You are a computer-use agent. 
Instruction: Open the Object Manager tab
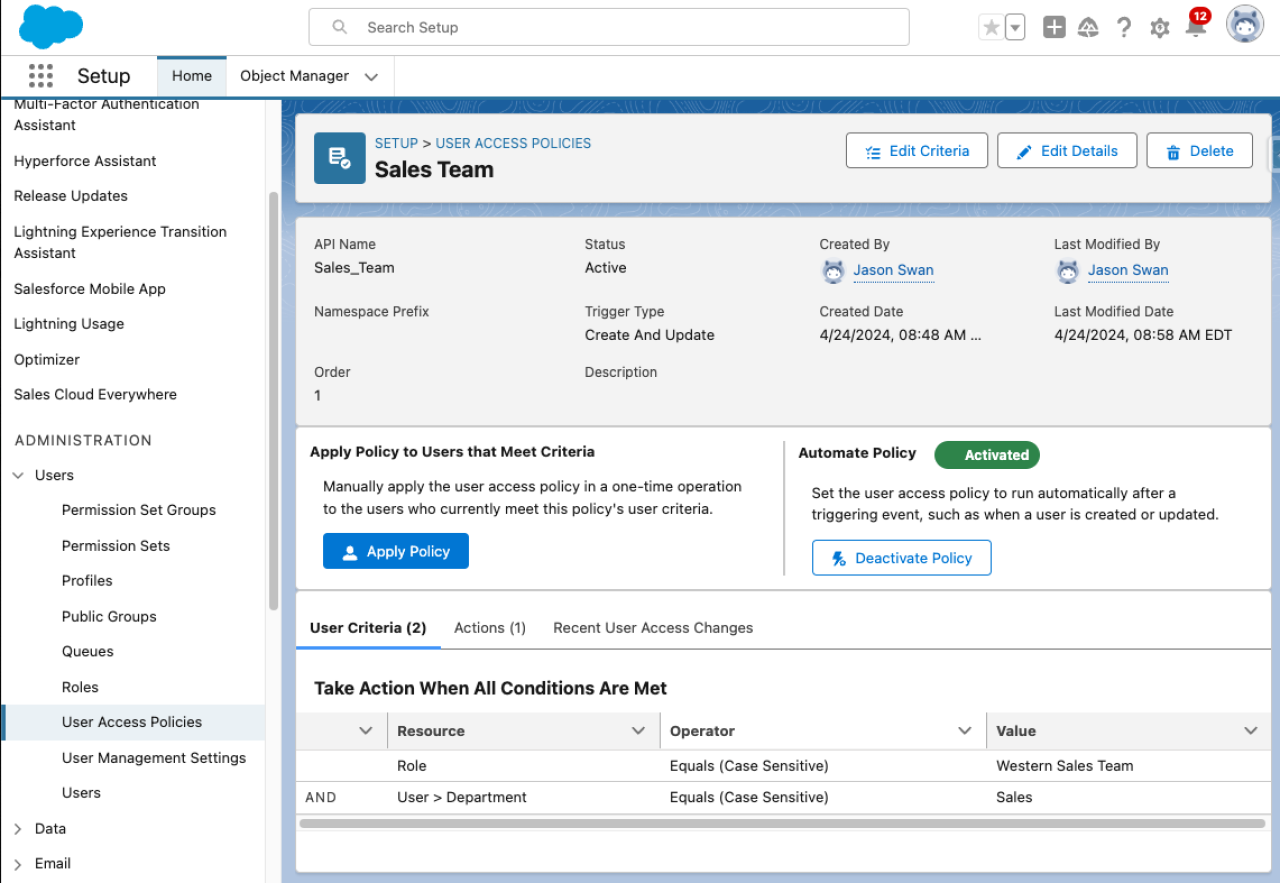(x=294, y=76)
